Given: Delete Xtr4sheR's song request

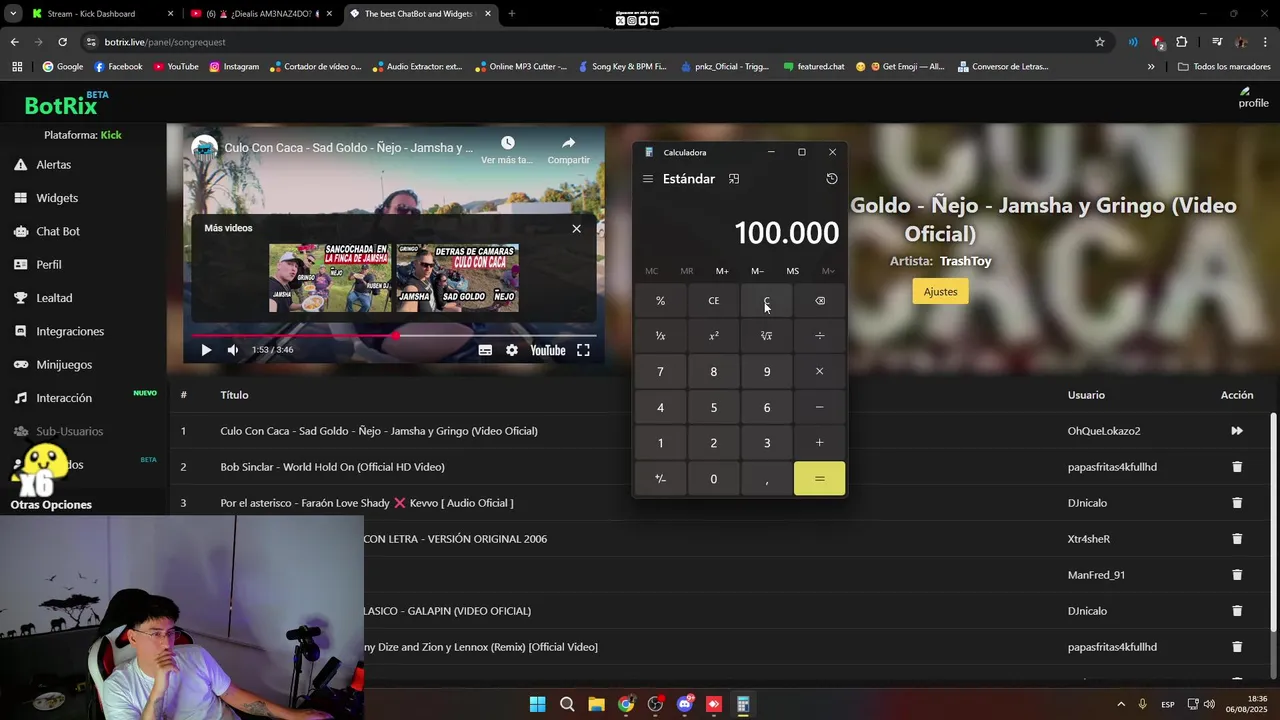Looking at the screenshot, I should click(1237, 539).
